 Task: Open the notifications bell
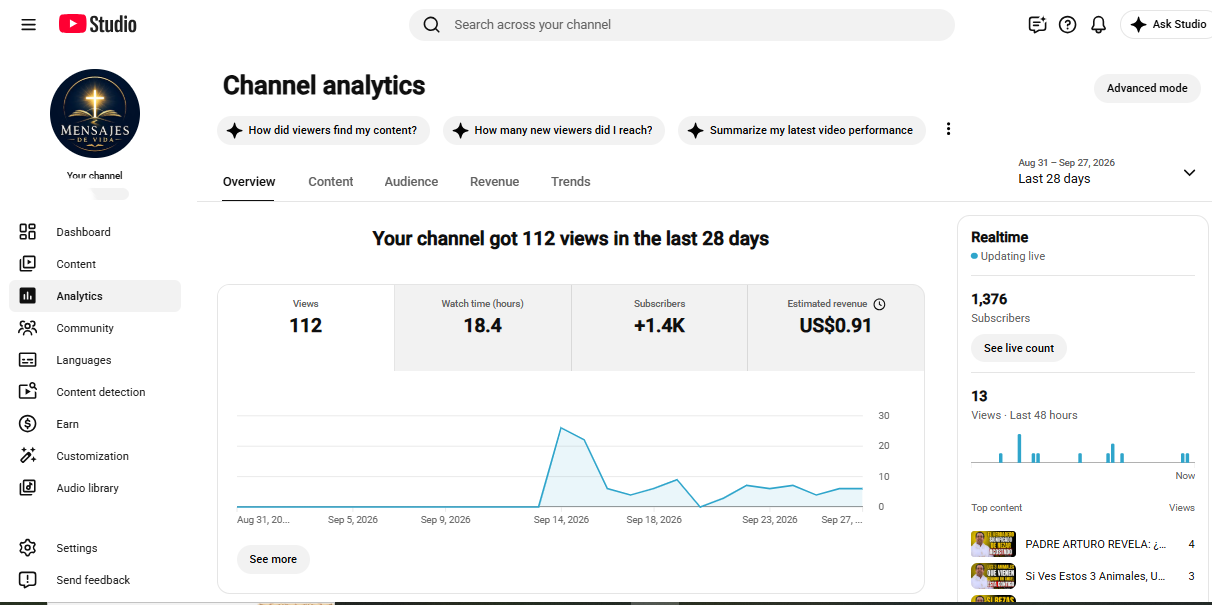point(1098,25)
